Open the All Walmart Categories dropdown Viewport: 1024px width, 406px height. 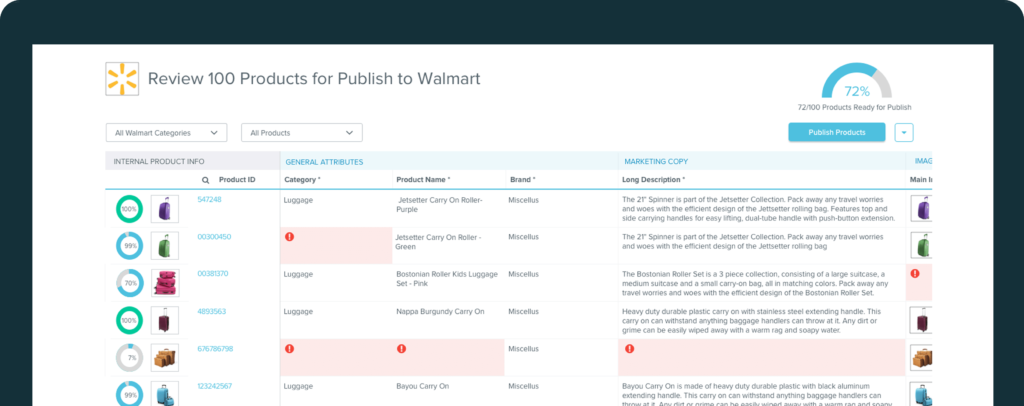(x=166, y=132)
